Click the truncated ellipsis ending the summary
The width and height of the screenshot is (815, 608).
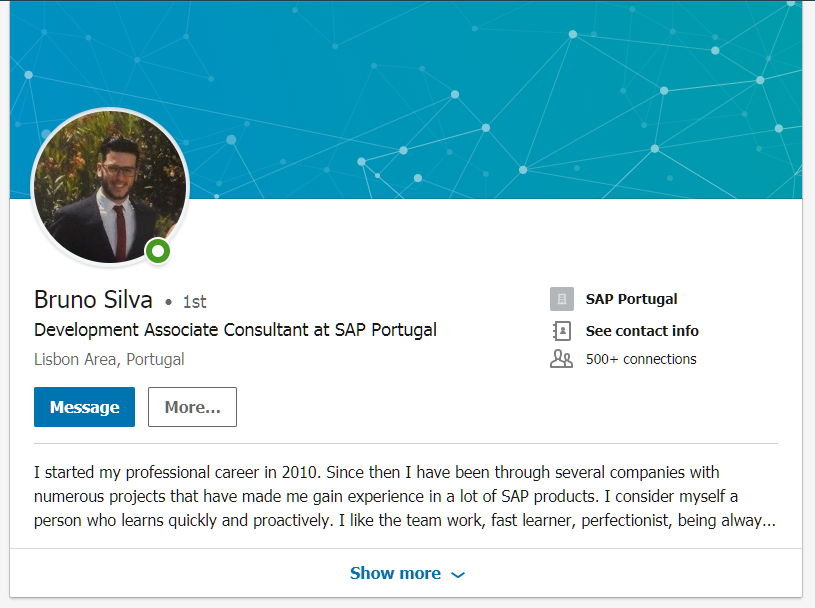pos(769,521)
